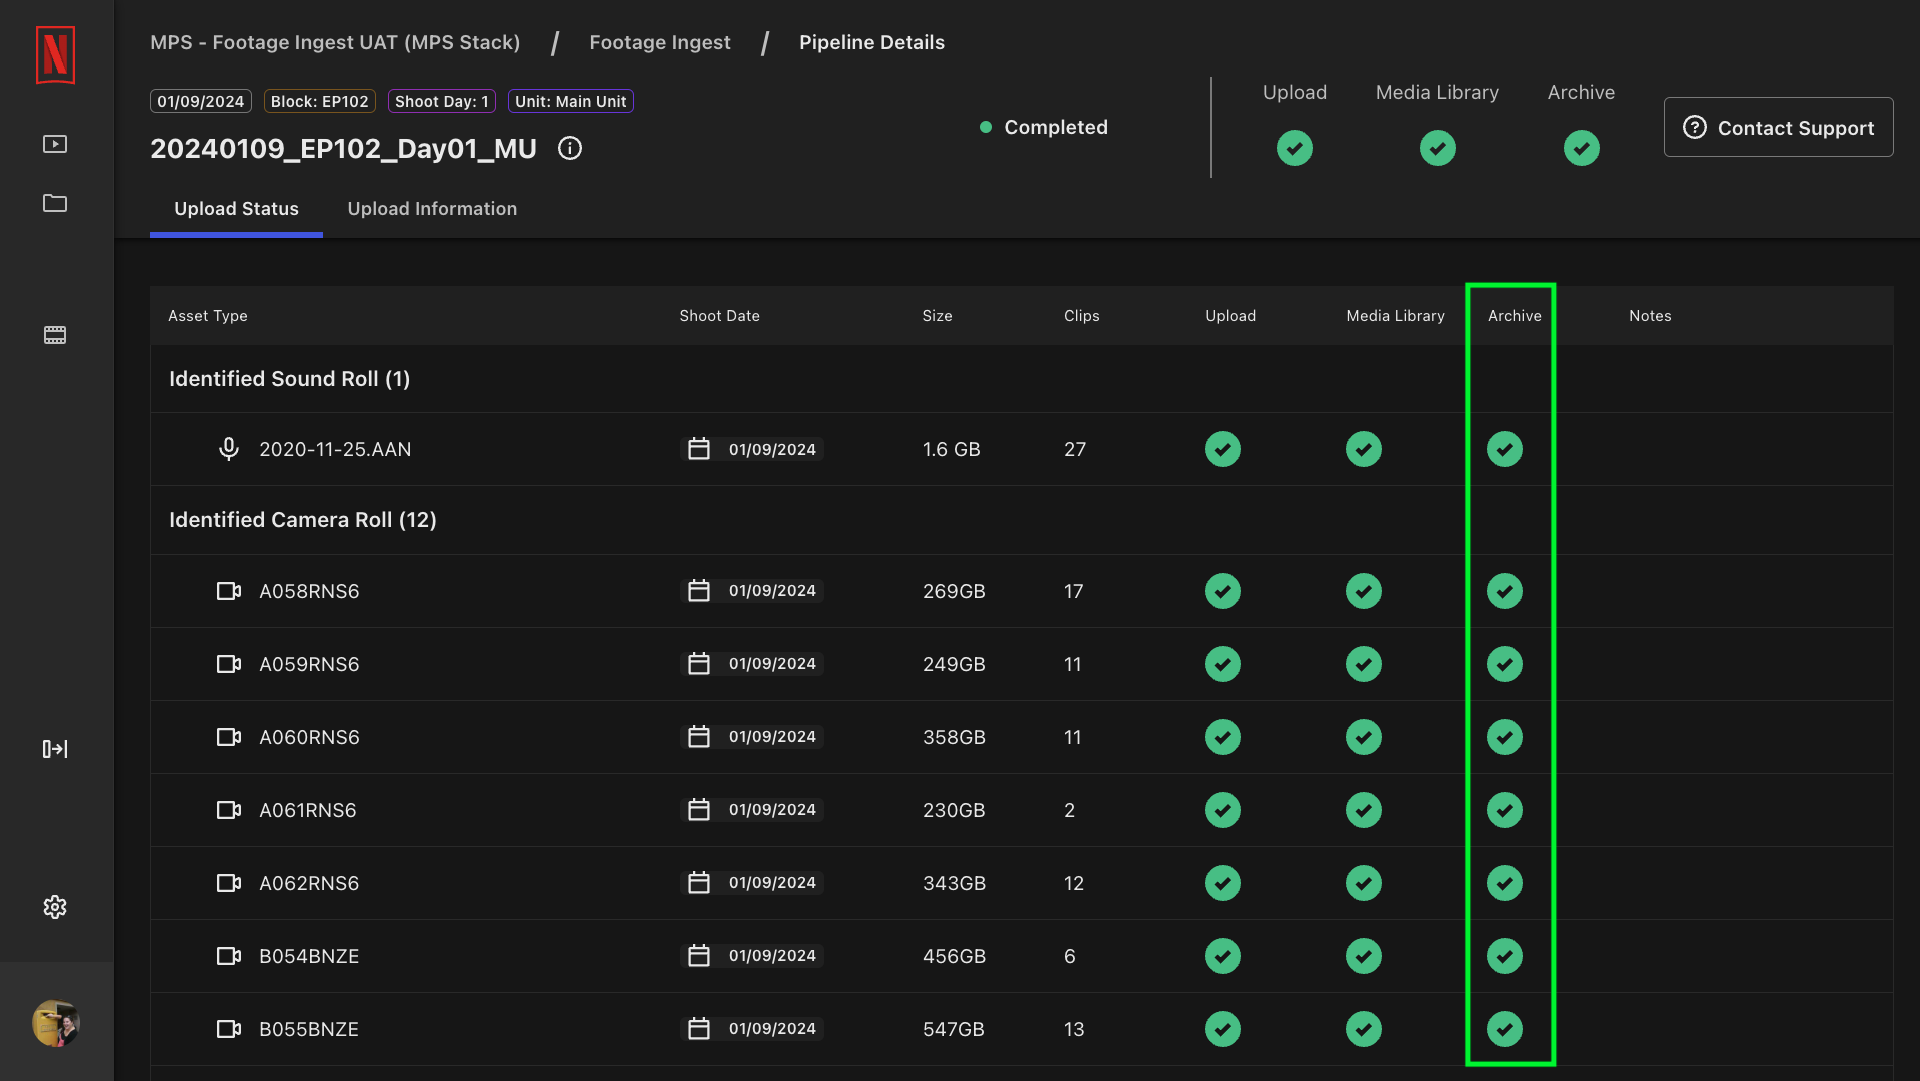Select Identified Sound Roll (1) group header

290,379
